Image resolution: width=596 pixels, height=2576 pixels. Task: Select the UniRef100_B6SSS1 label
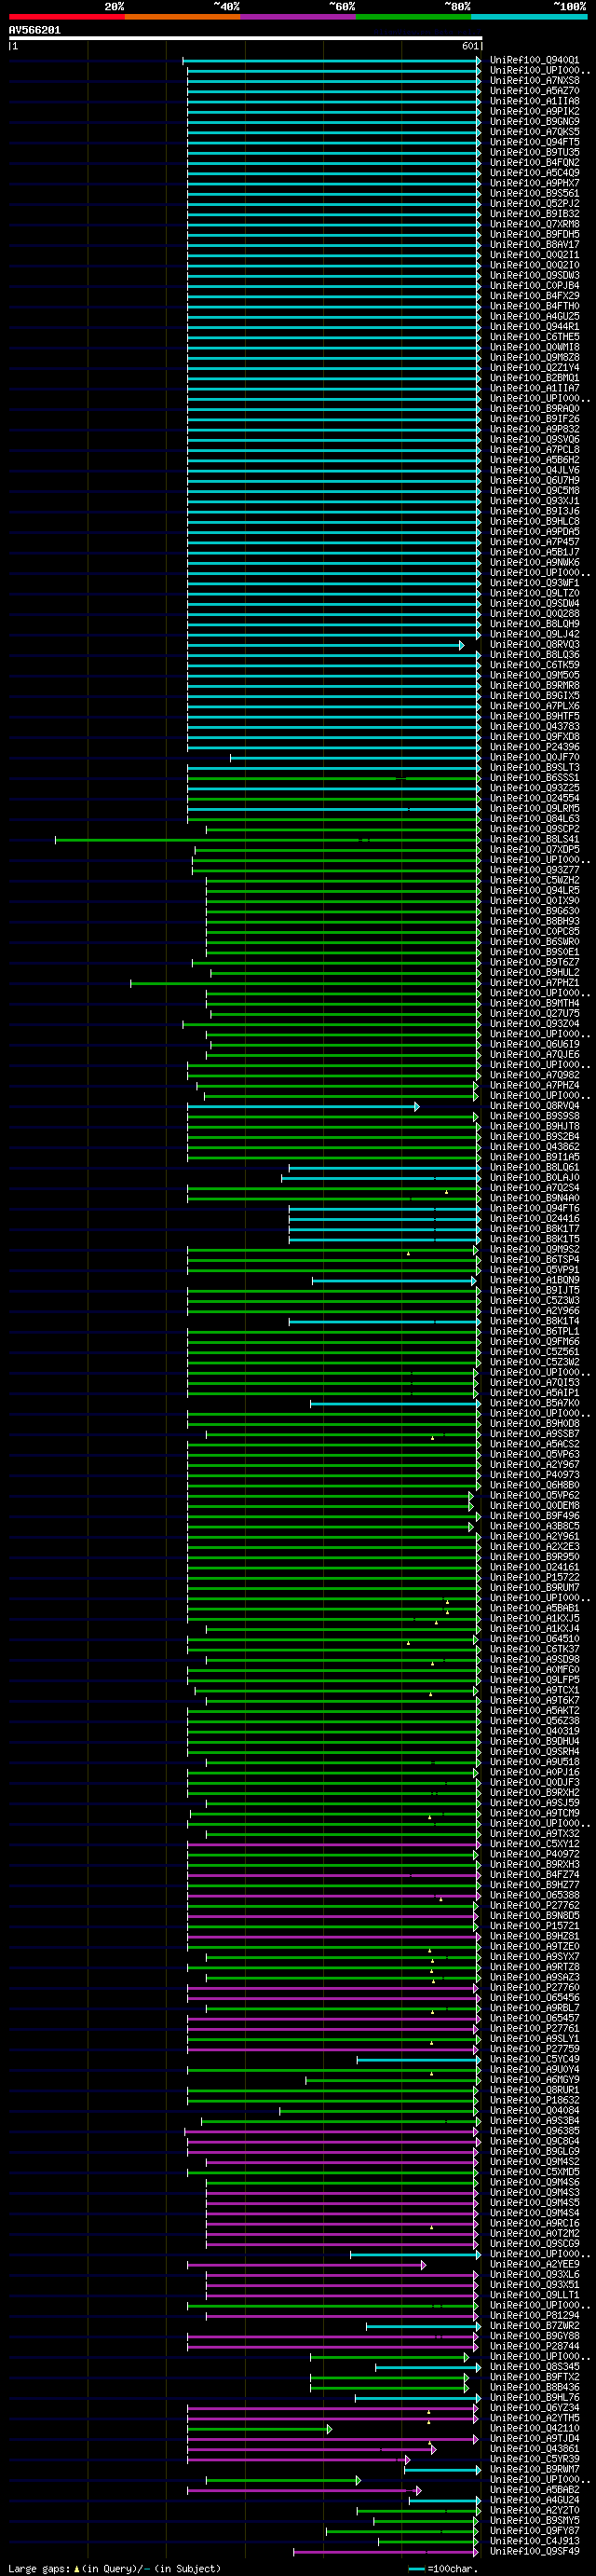coord(534,778)
